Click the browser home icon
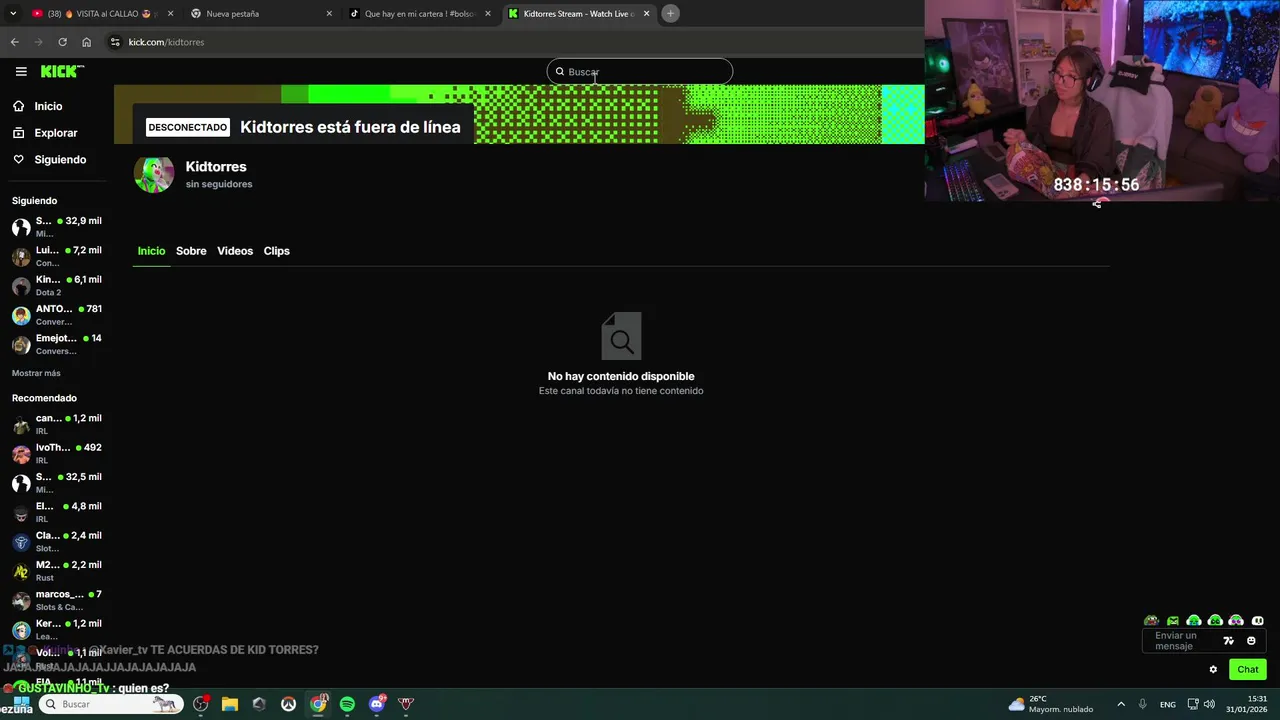Screen dimensions: 1280x720 coord(86,42)
